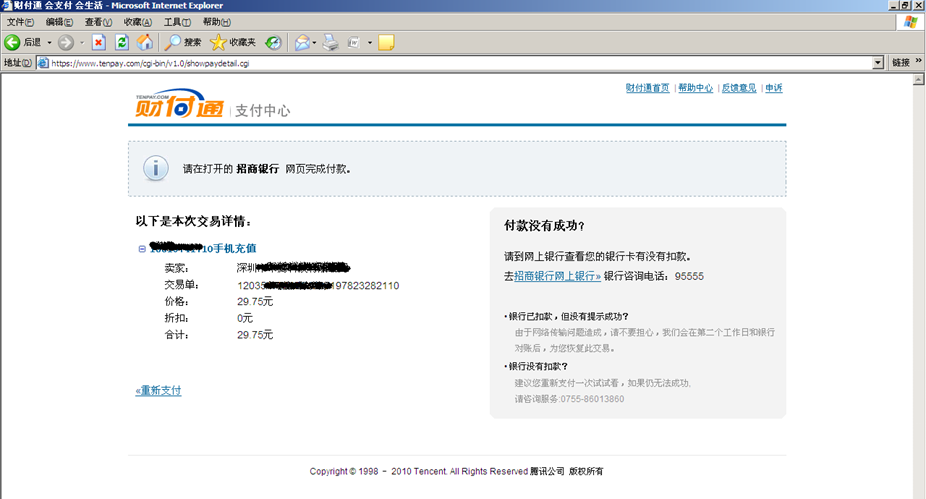This screenshot has width=926, height=499.
Task: Click the 财付通 logo
Action: click(179, 107)
